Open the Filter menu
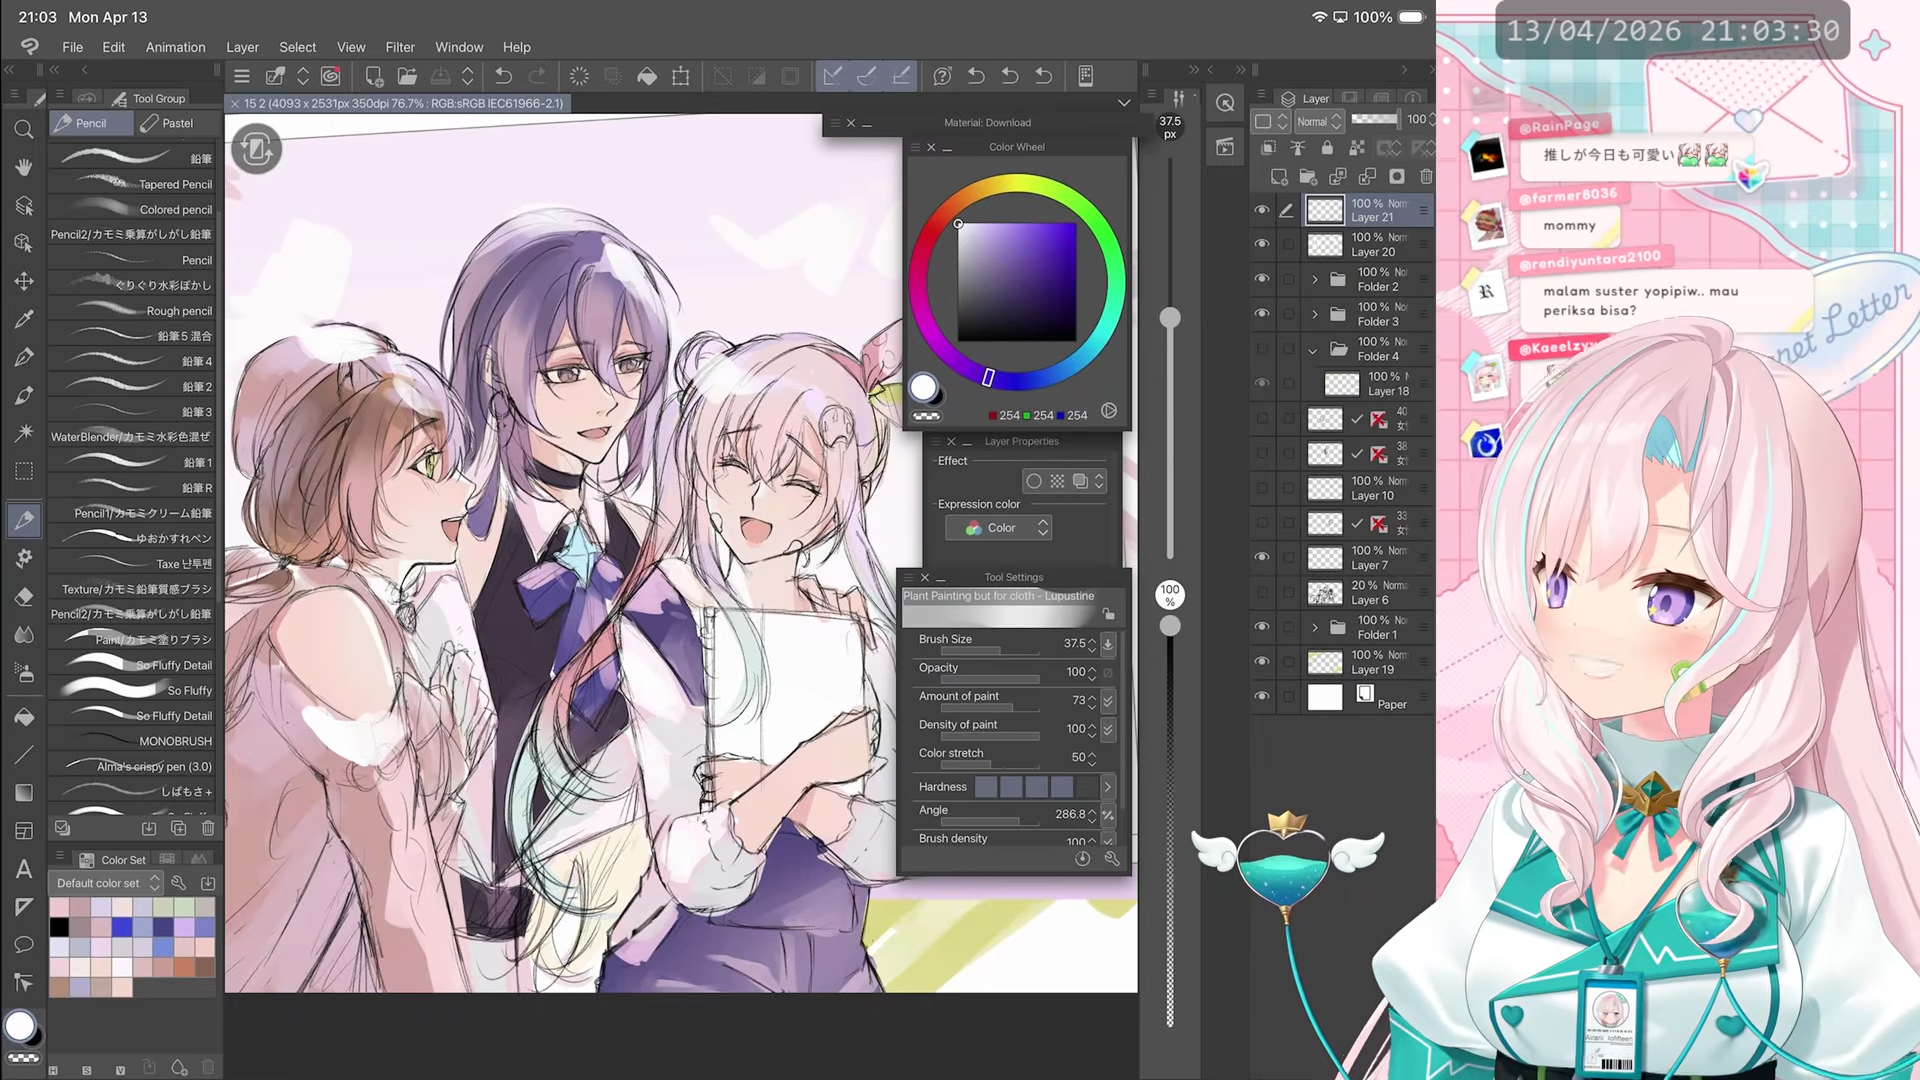The image size is (1920, 1080). tap(400, 47)
